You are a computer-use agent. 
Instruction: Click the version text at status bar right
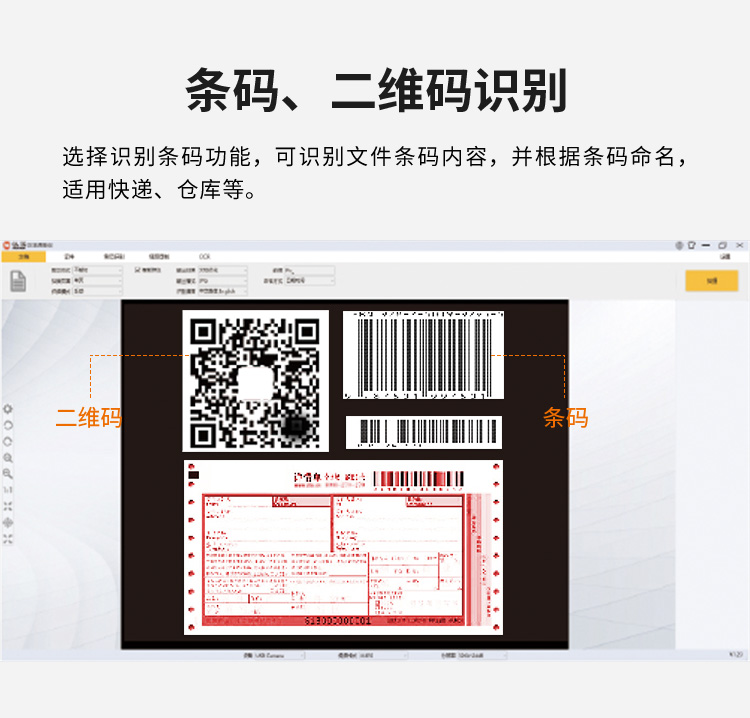[x=736, y=654]
